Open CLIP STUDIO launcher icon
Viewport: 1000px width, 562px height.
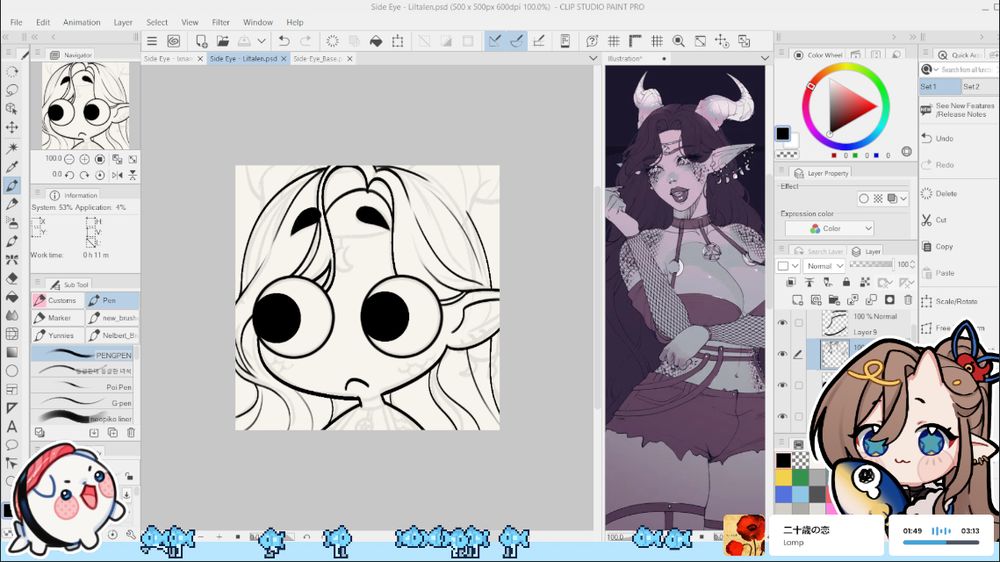173,41
